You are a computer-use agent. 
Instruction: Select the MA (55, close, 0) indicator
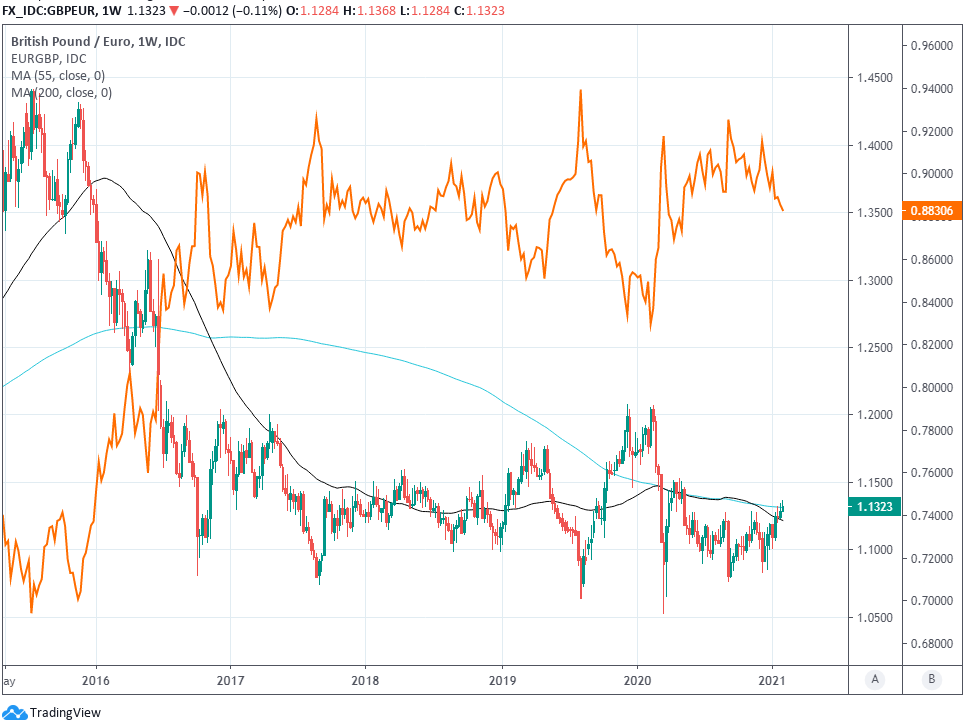pos(60,76)
